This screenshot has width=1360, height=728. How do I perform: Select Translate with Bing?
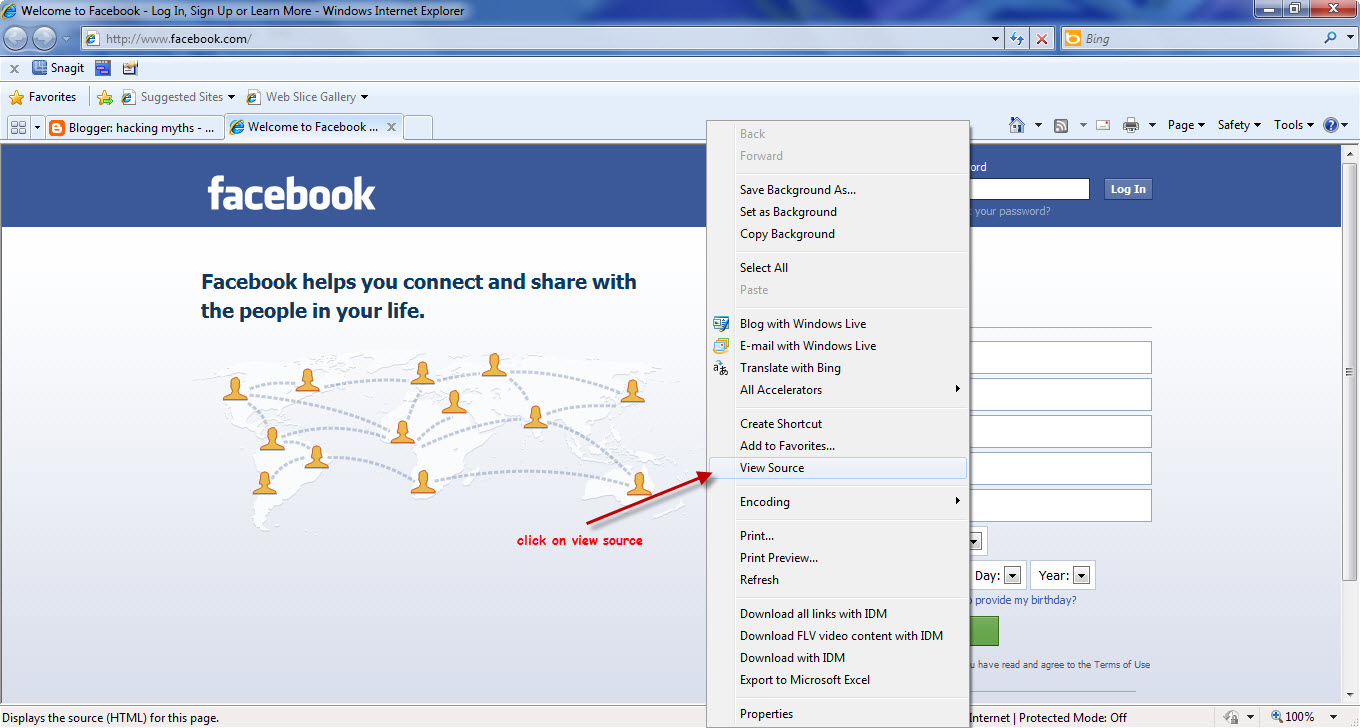(x=838, y=368)
